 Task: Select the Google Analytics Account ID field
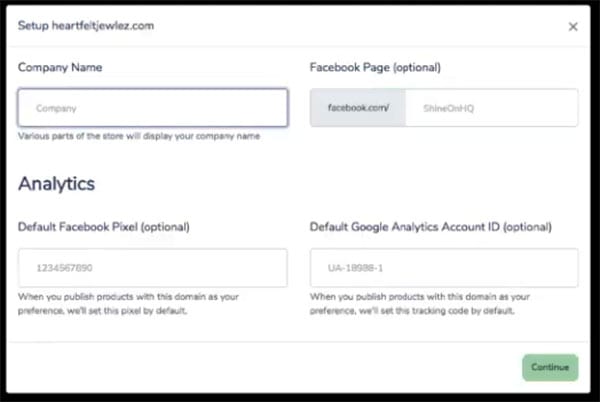click(x=444, y=268)
